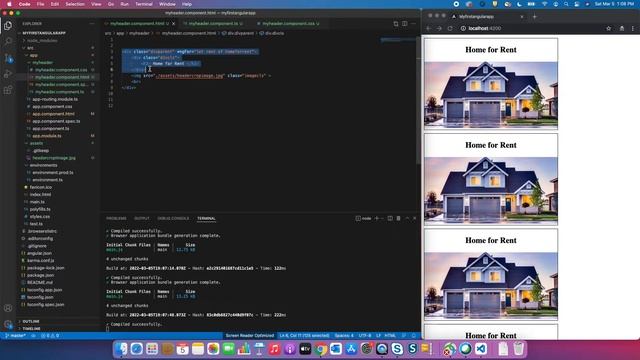Viewport: 640px width, 360px height.
Task: Close the Myfirstangularapp browser tab
Action: pos(522,17)
